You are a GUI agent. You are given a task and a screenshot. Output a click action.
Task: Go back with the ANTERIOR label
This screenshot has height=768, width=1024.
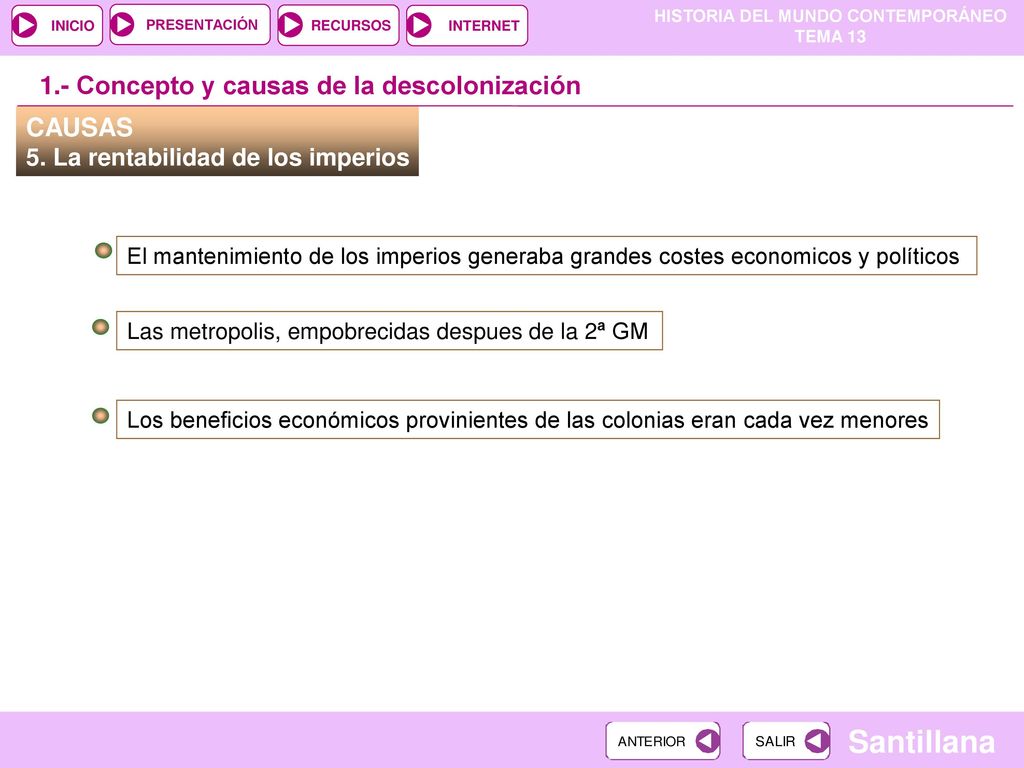click(x=651, y=741)
